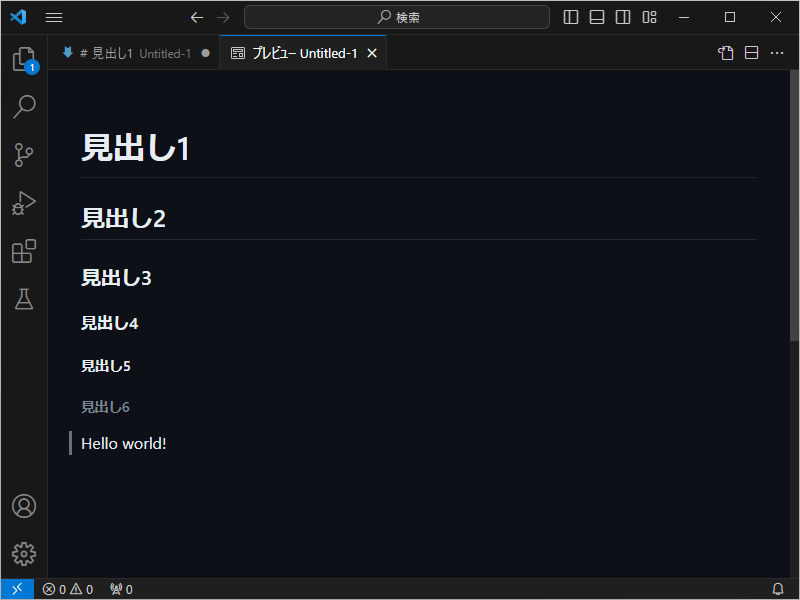The height and width of the screenshot is (600, 800).
Task: Open the More Actions ellipsis menu
Action: [x=777, y=52]
